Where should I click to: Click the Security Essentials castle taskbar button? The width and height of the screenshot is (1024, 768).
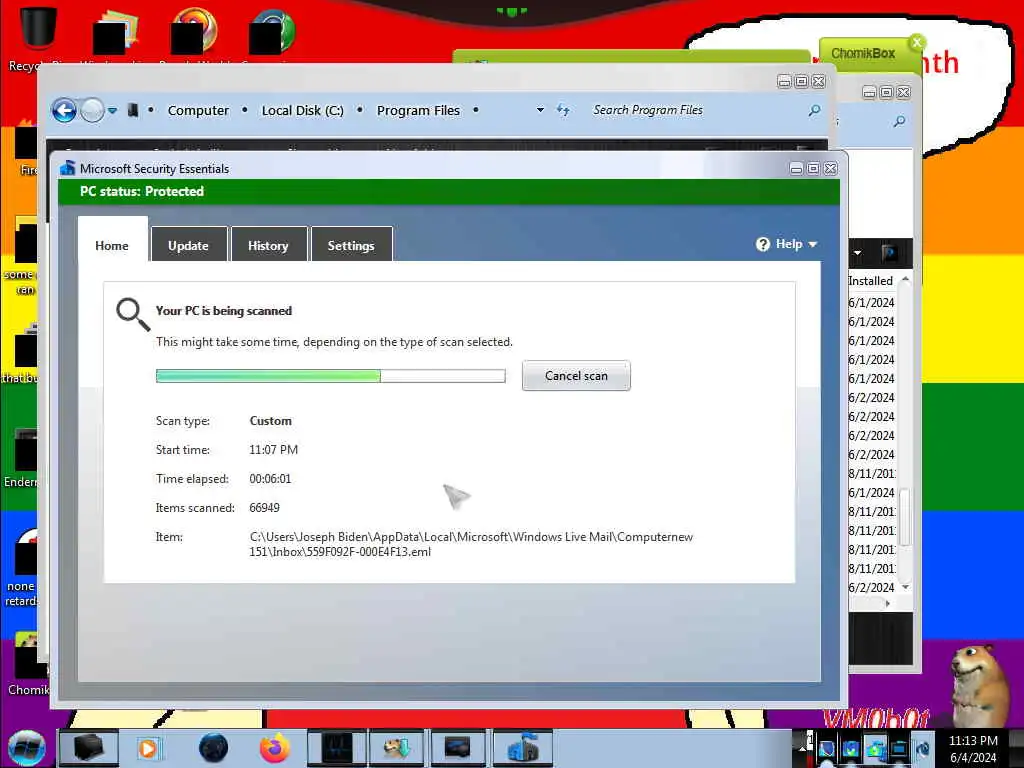[x=522, y=748]
